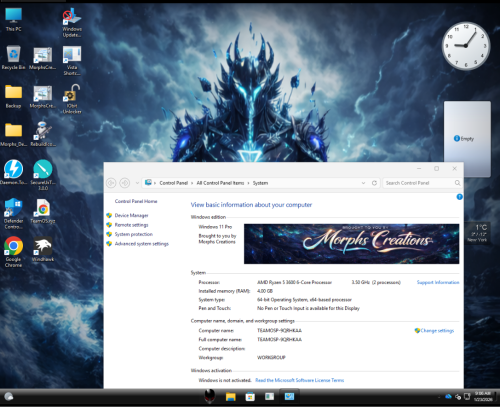Expand the recent locations dropdown arrow
Image resolution: width=500 pixels, height=407 pixels.
137,183
